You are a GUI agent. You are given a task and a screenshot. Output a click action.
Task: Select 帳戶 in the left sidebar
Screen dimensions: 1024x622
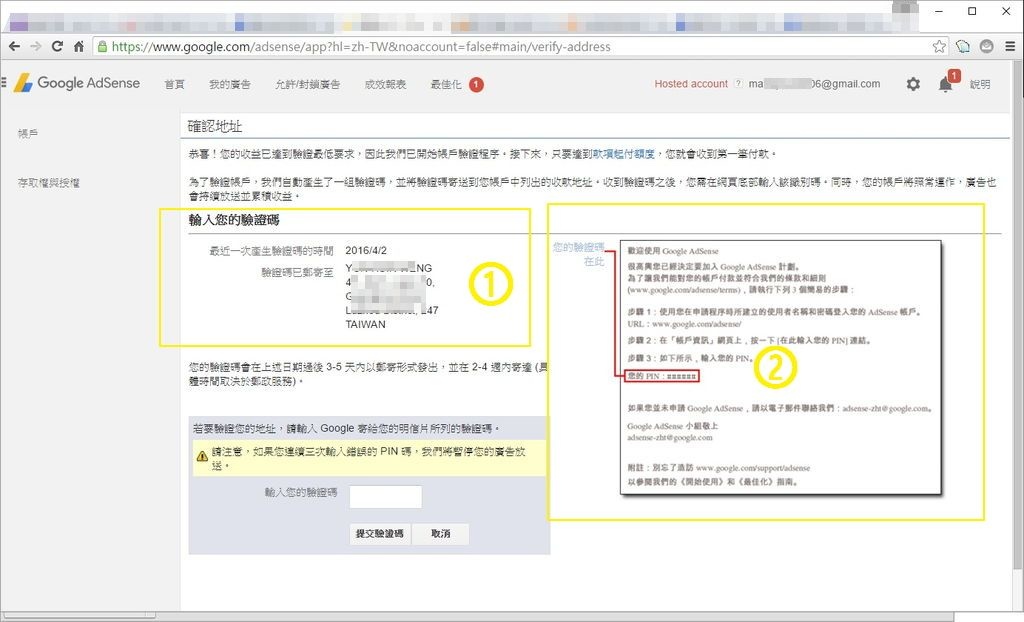point(27,133)
